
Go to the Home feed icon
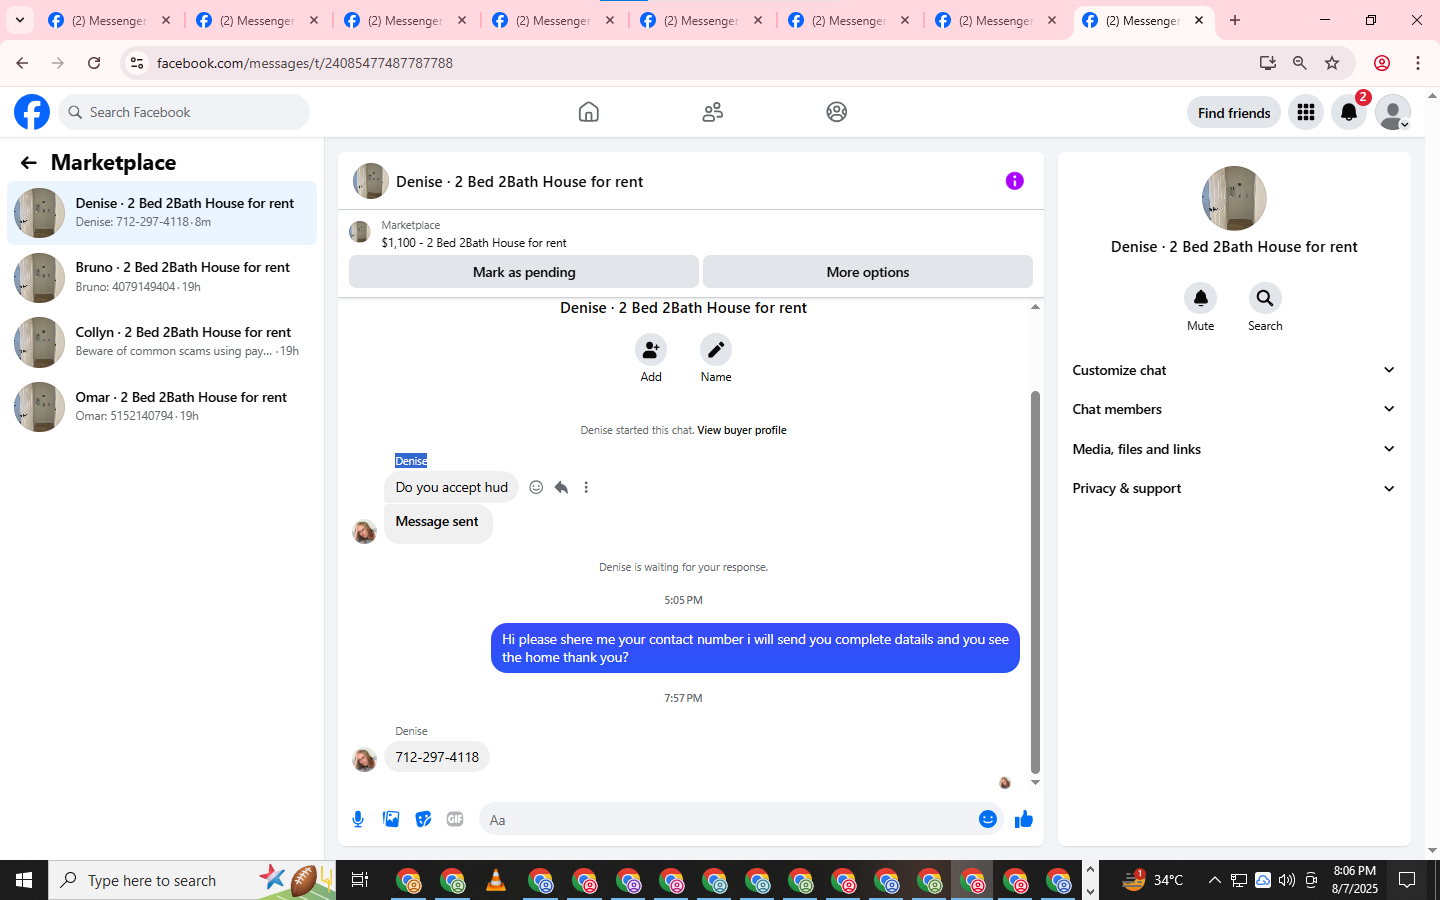[589, 112]
